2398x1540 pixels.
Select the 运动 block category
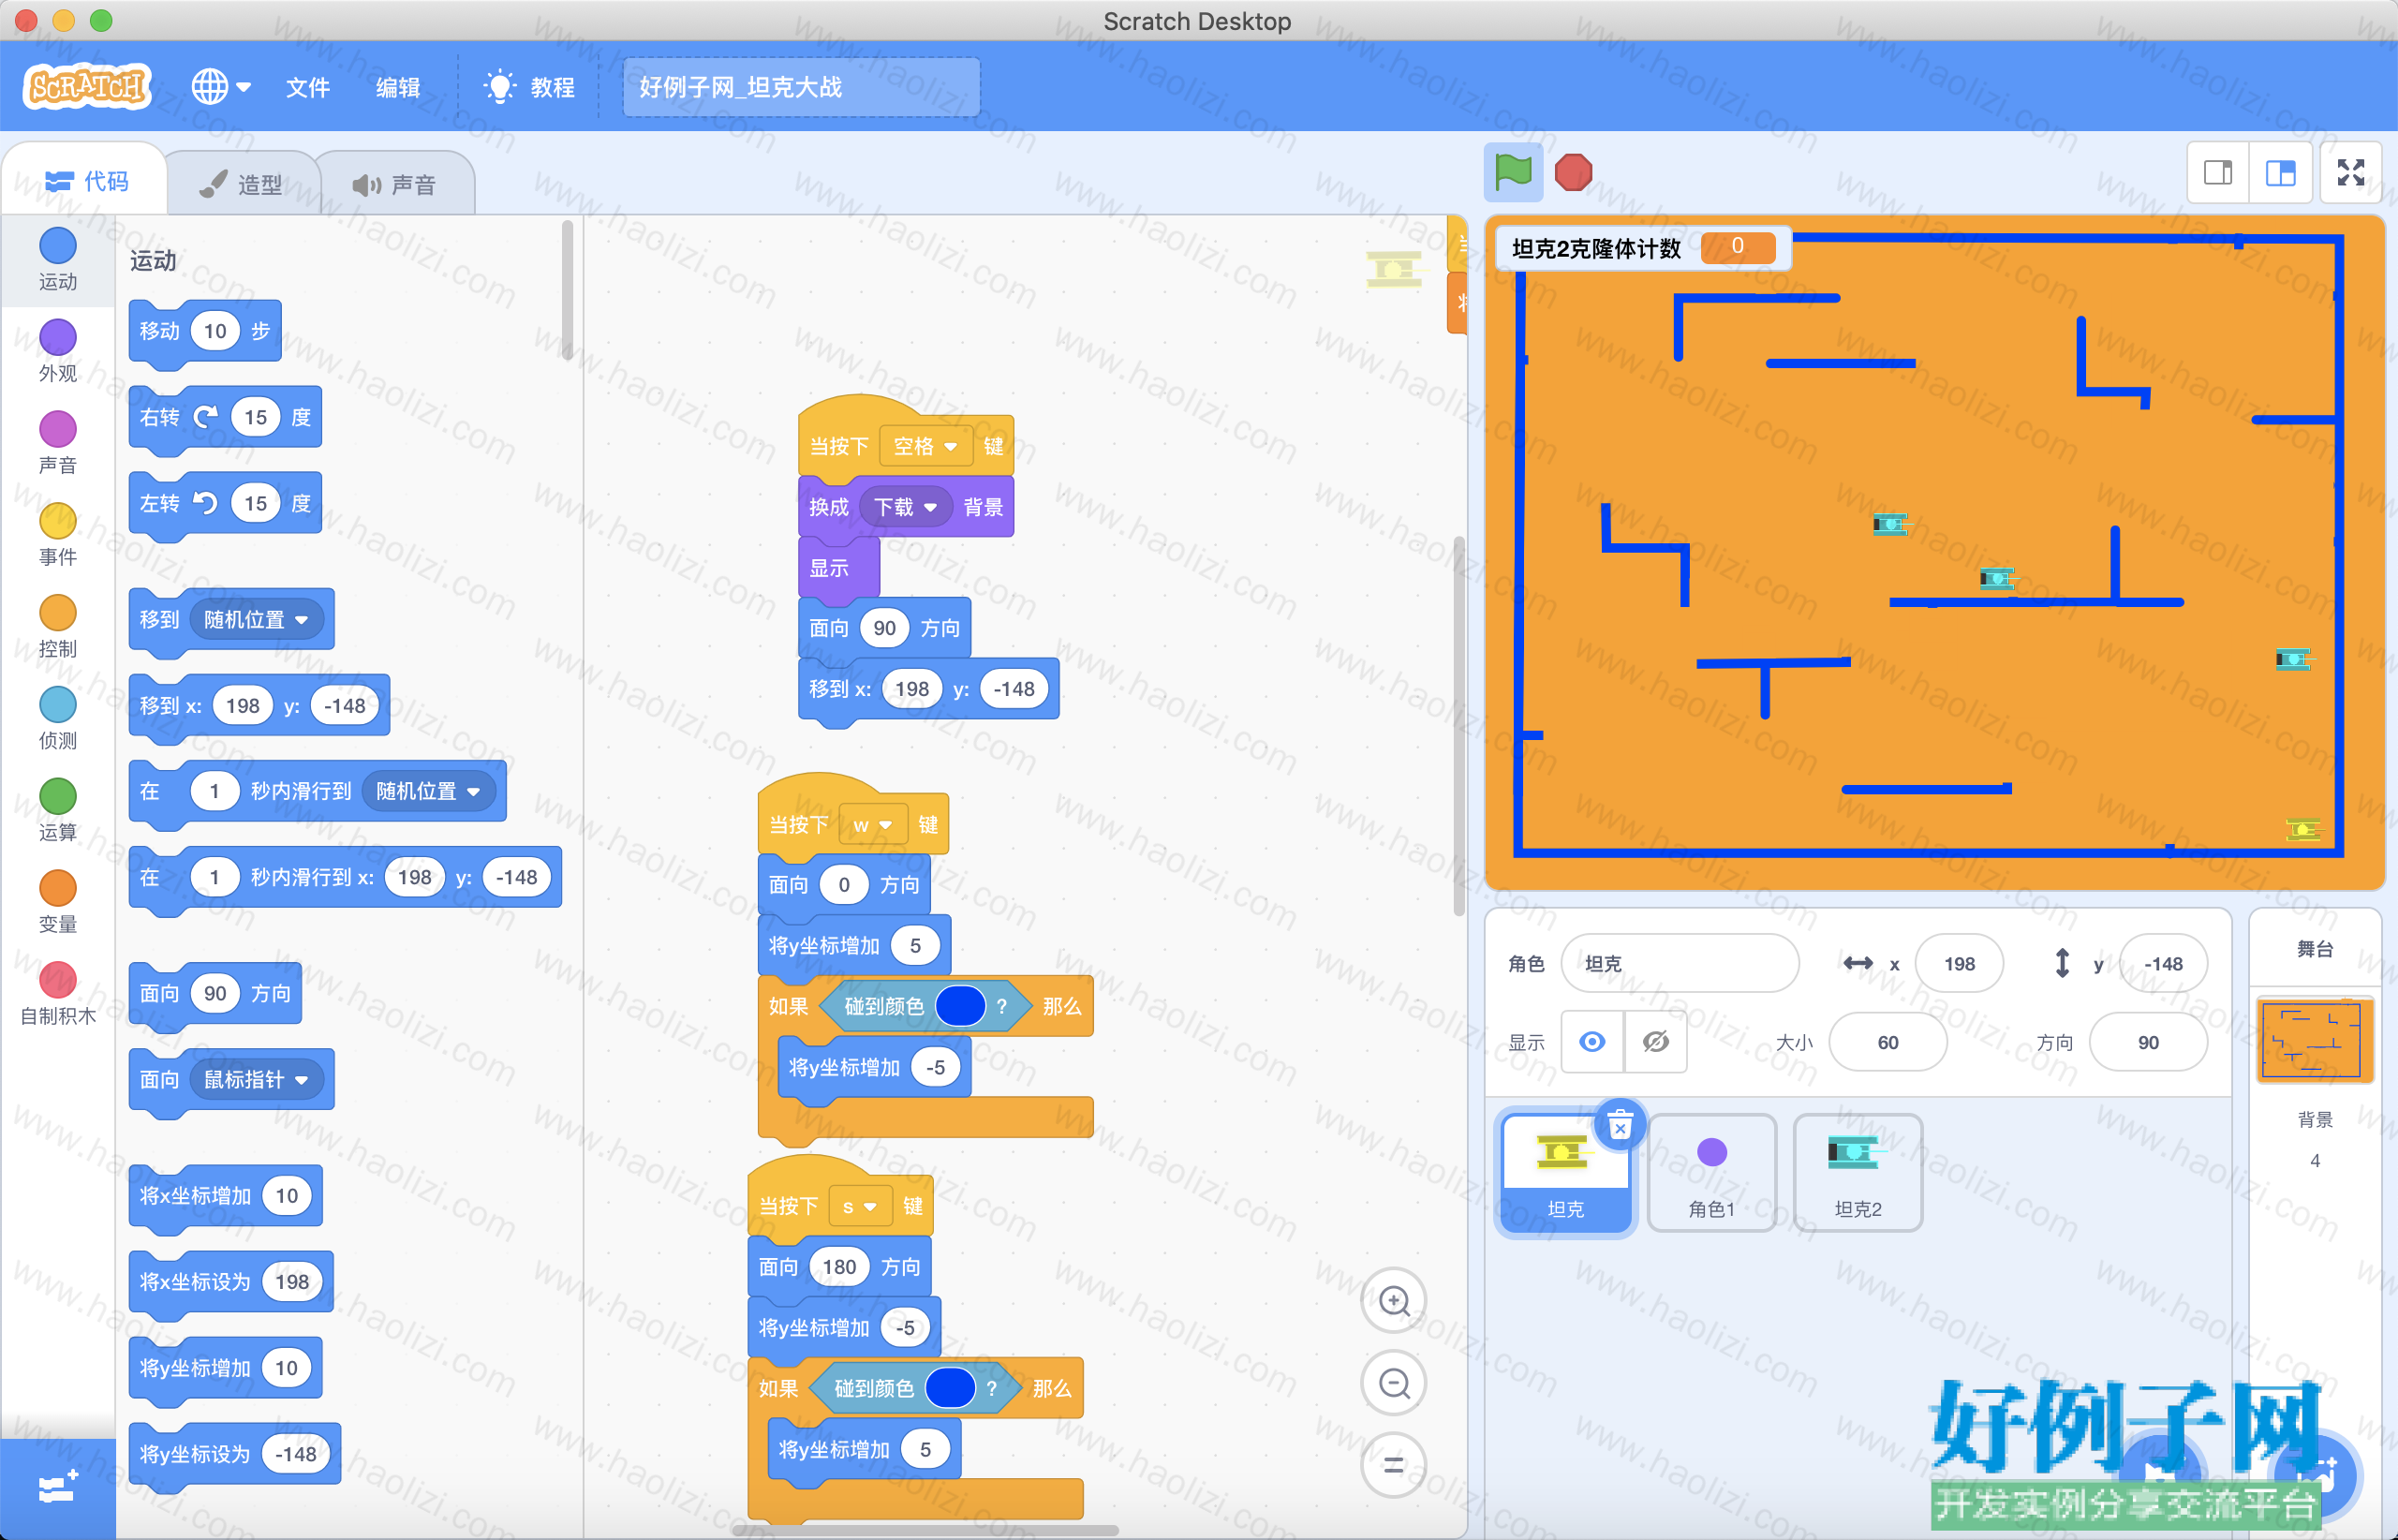(57, 260)
